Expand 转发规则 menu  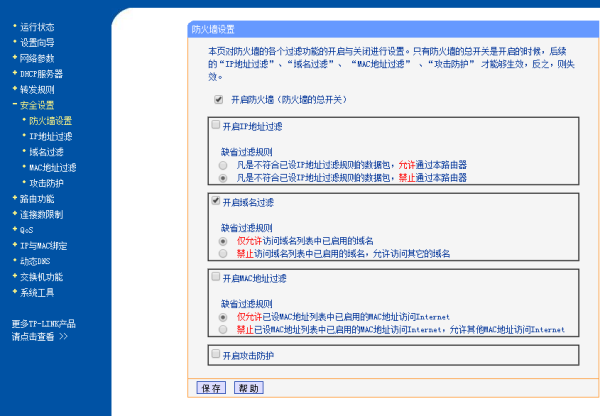point(37,90)
